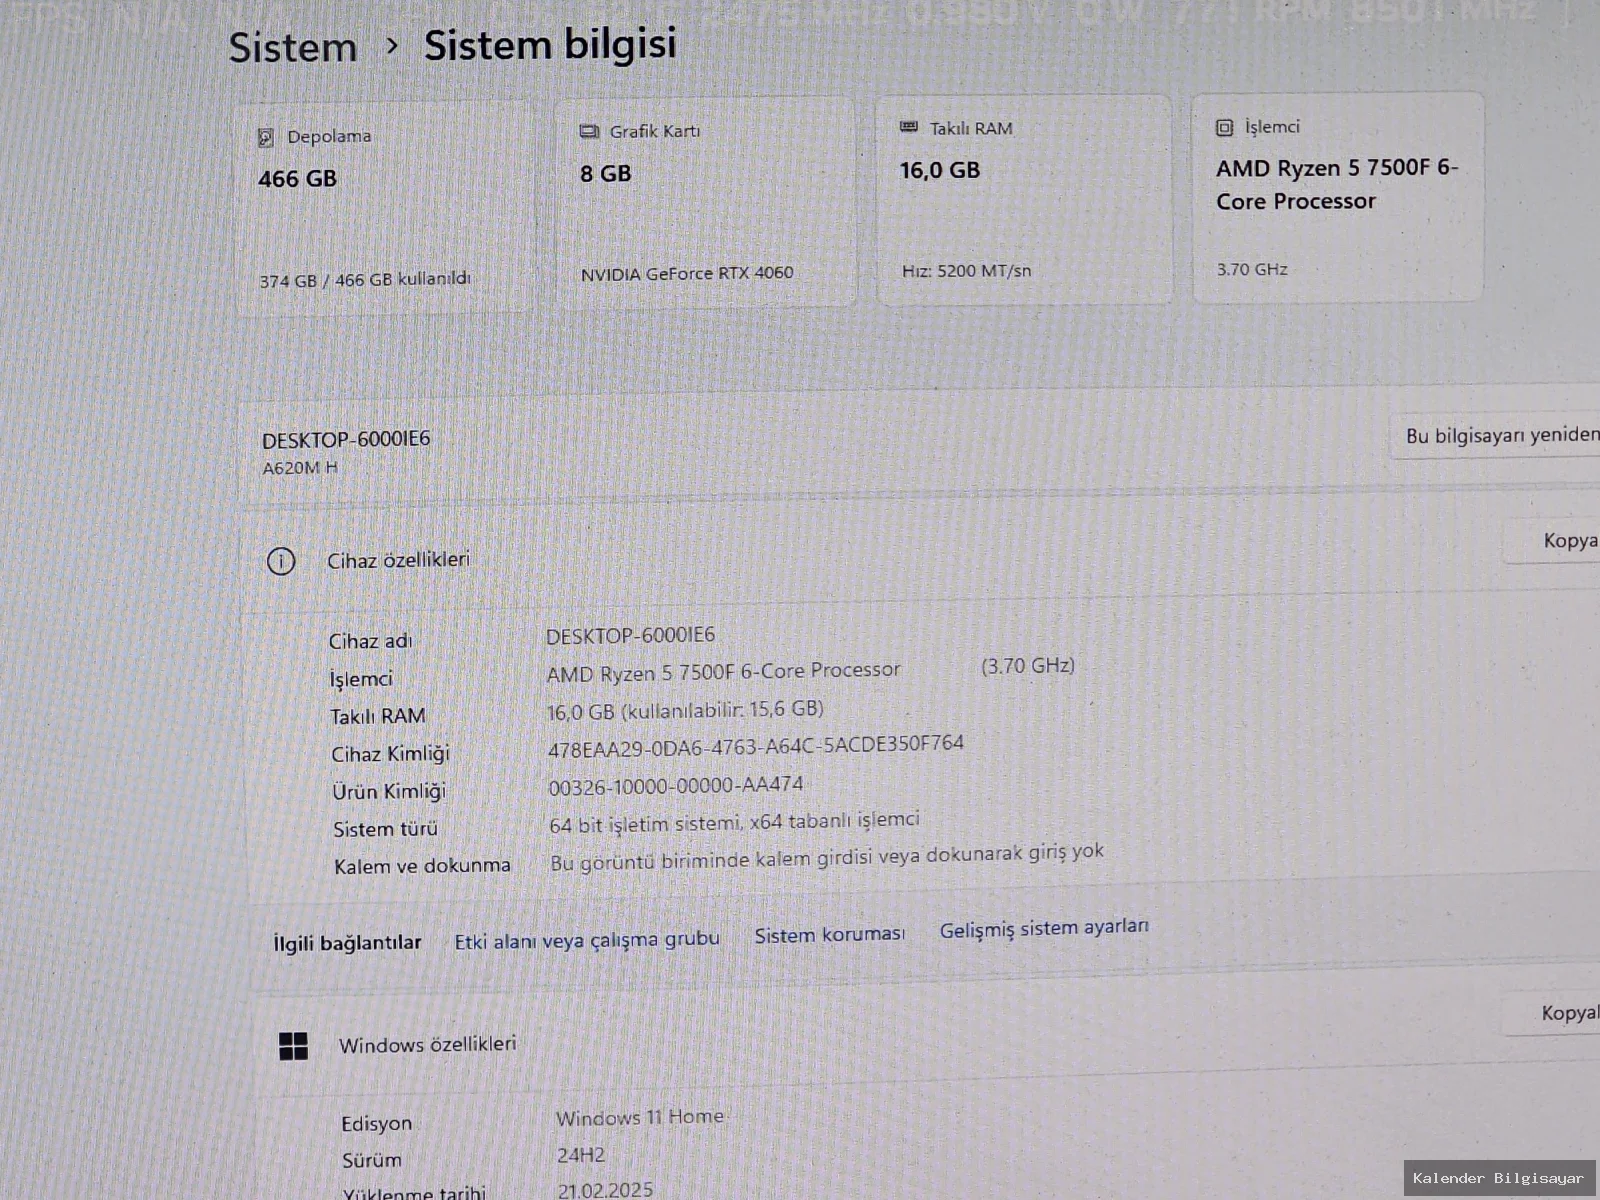Select 16,0 GB (kullanılabilir: 15,6 GB) value

tap(685, 710)
